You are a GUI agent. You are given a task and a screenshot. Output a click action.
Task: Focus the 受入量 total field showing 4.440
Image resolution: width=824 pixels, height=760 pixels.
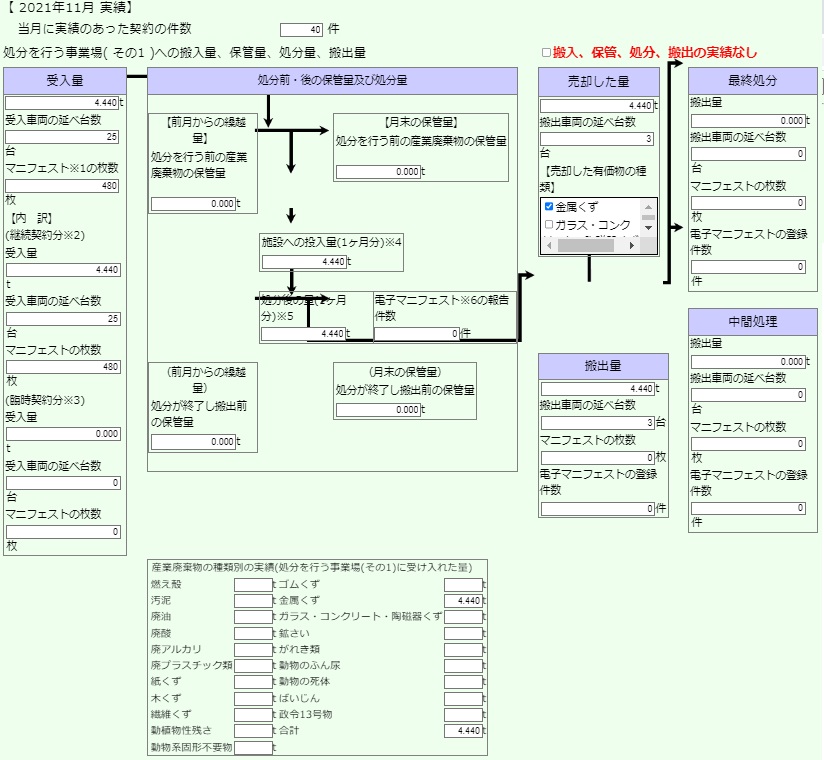click(62, 102)
